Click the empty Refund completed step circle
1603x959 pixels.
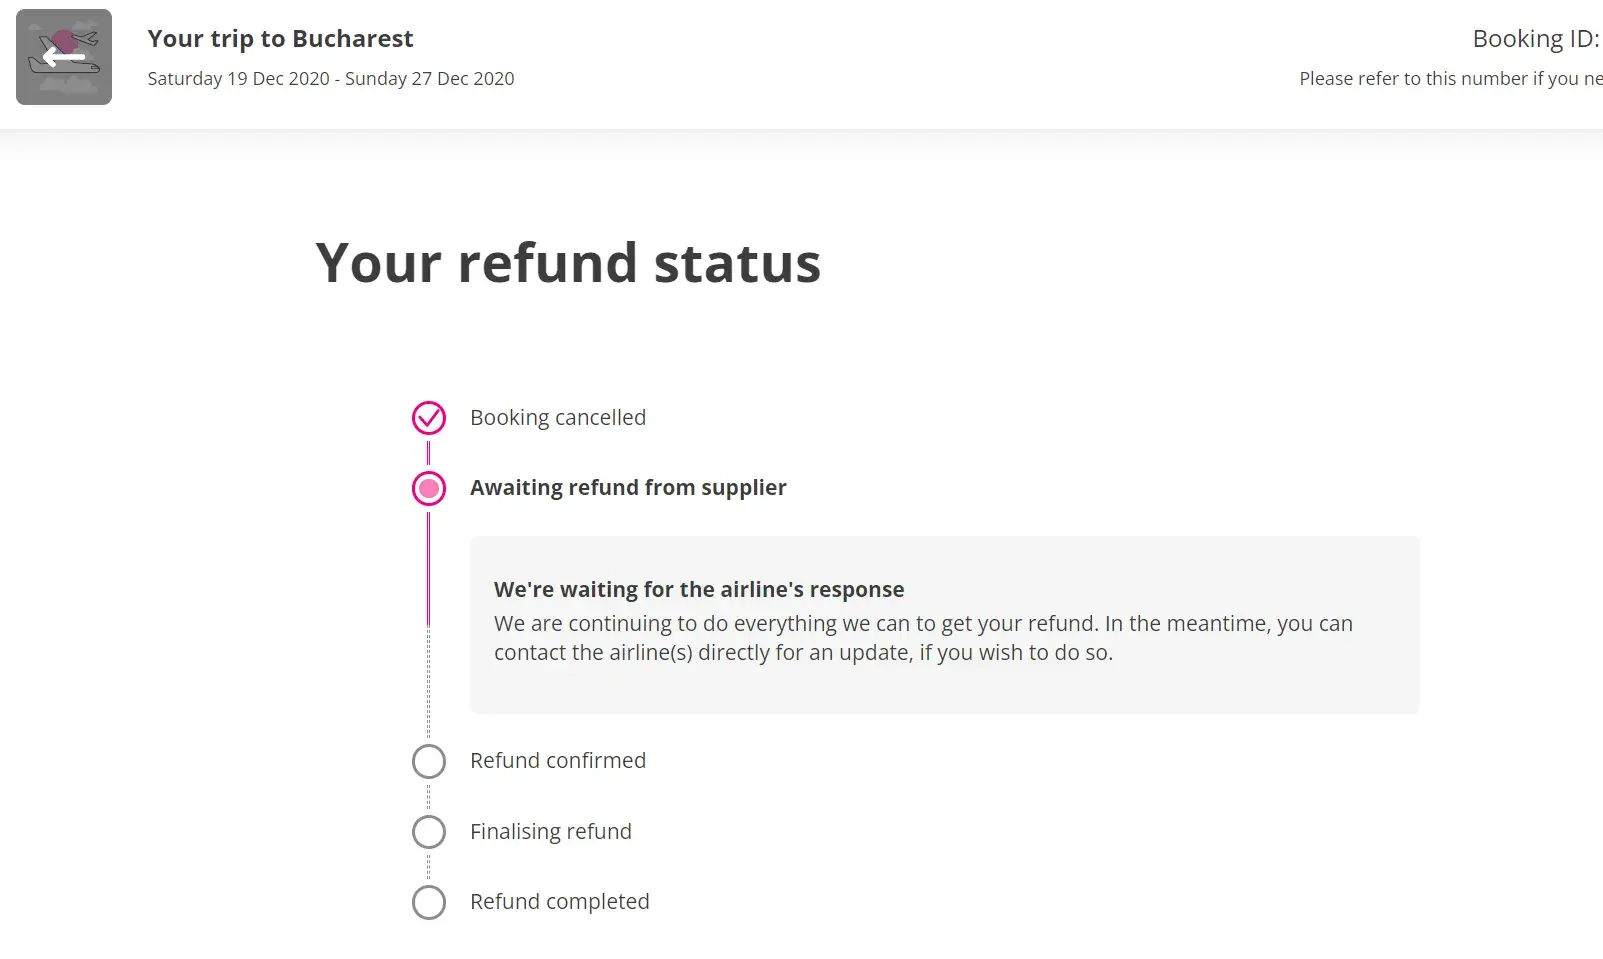pyautogui.click(x=429, y=902)
